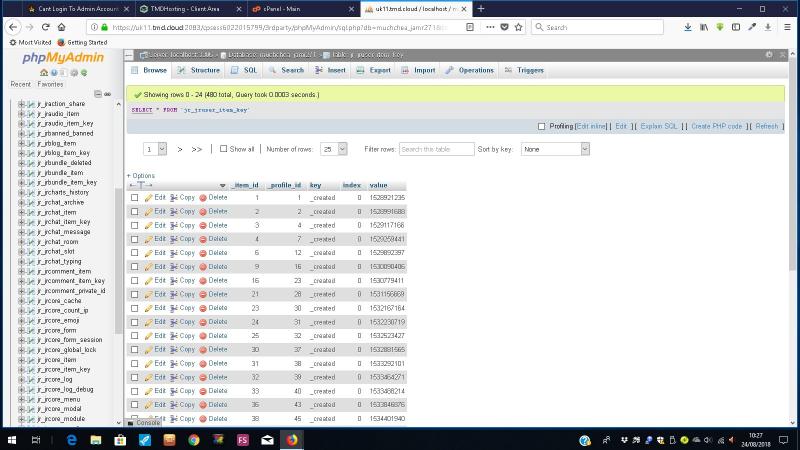The height and width of the screenshot is (450, 800).
Task: Click Copy icon in item_id 4 row
Action: point(174,239)
